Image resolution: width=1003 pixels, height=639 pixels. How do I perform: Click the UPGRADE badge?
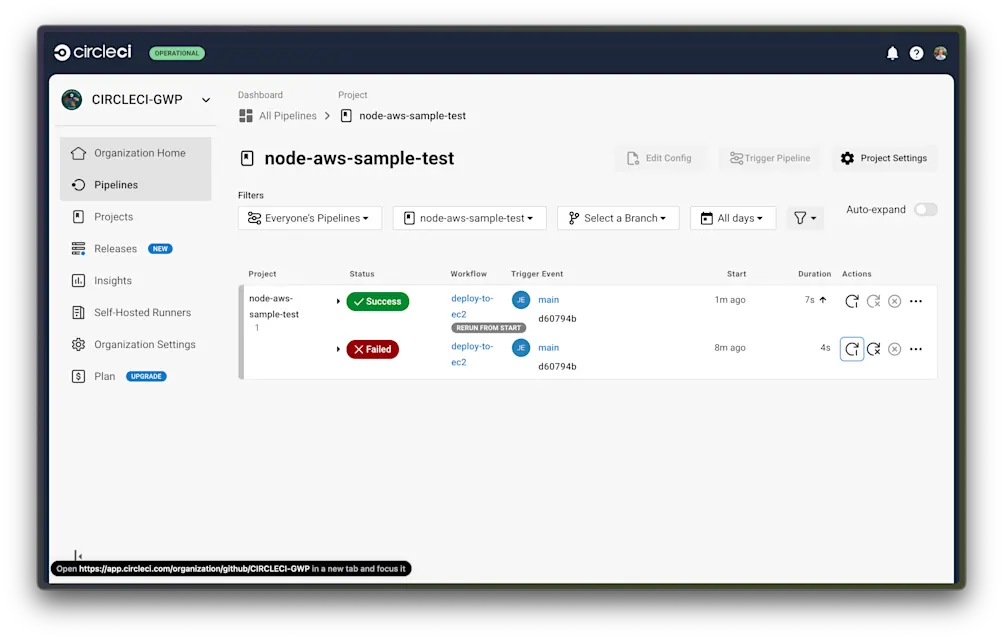click(x=146, y=377)
